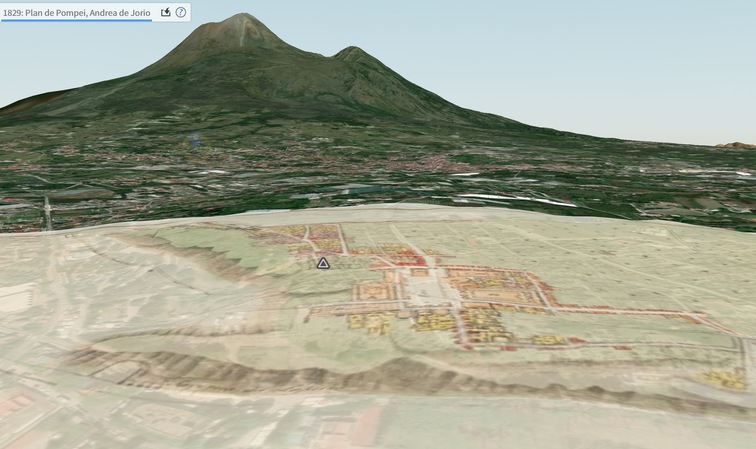Viewport: 756px width, 449px height.
Task: Select the triangle location marker on the map
Action: 323,263
